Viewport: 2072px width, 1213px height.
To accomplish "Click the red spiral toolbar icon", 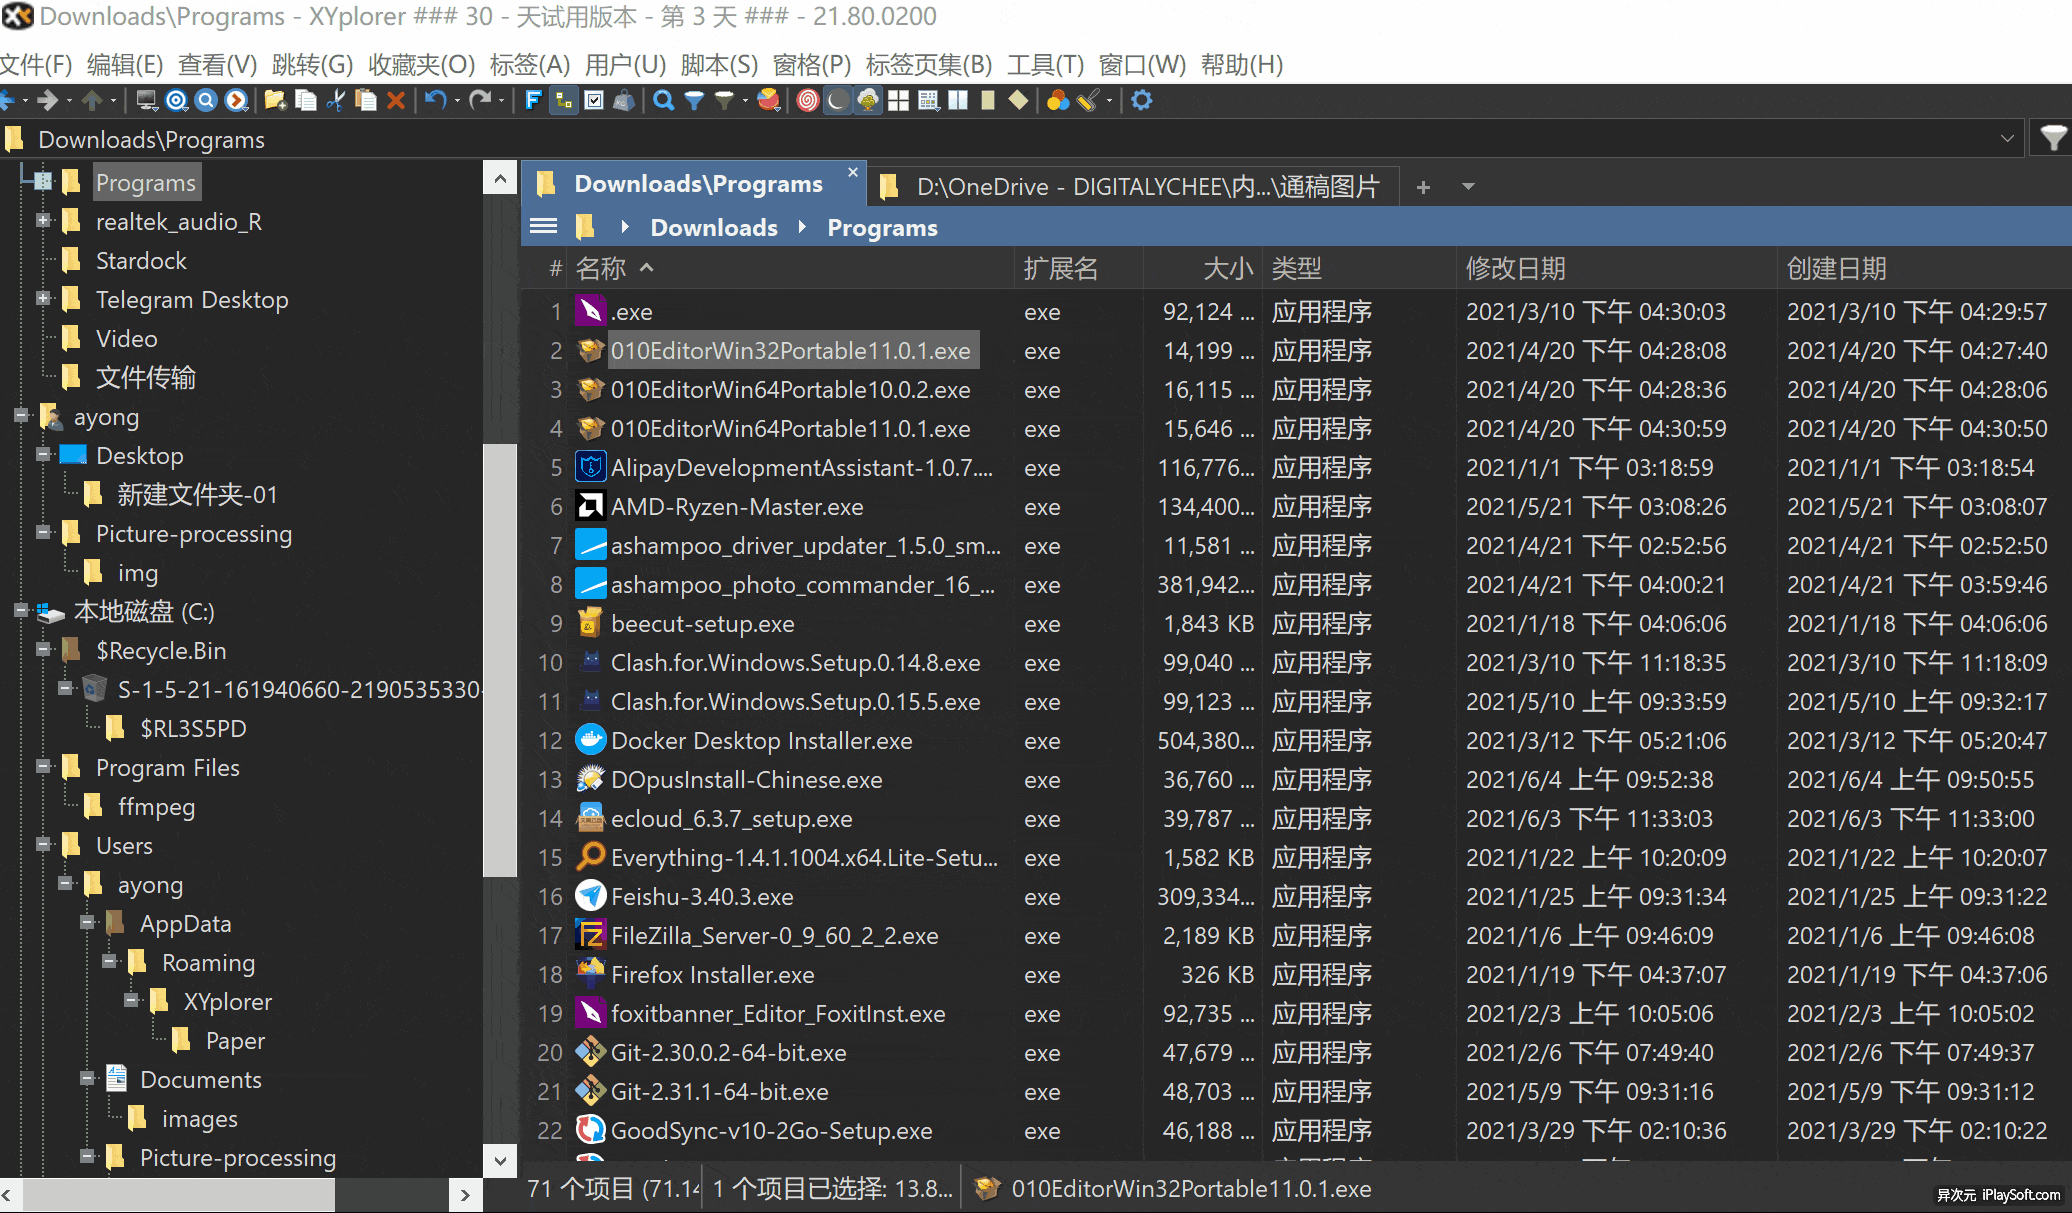I will (807, 100).
